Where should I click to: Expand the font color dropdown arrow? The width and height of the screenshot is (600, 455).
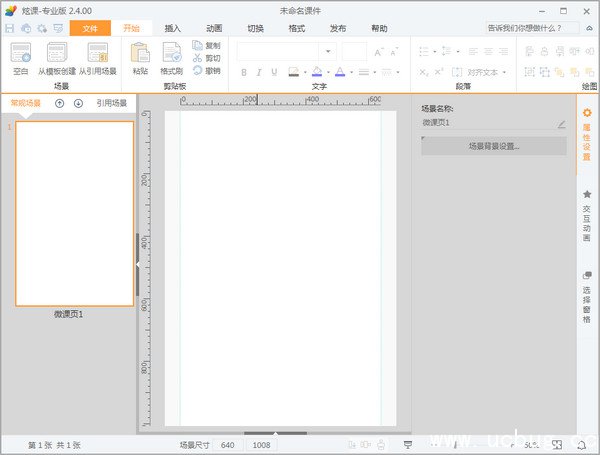352,72
